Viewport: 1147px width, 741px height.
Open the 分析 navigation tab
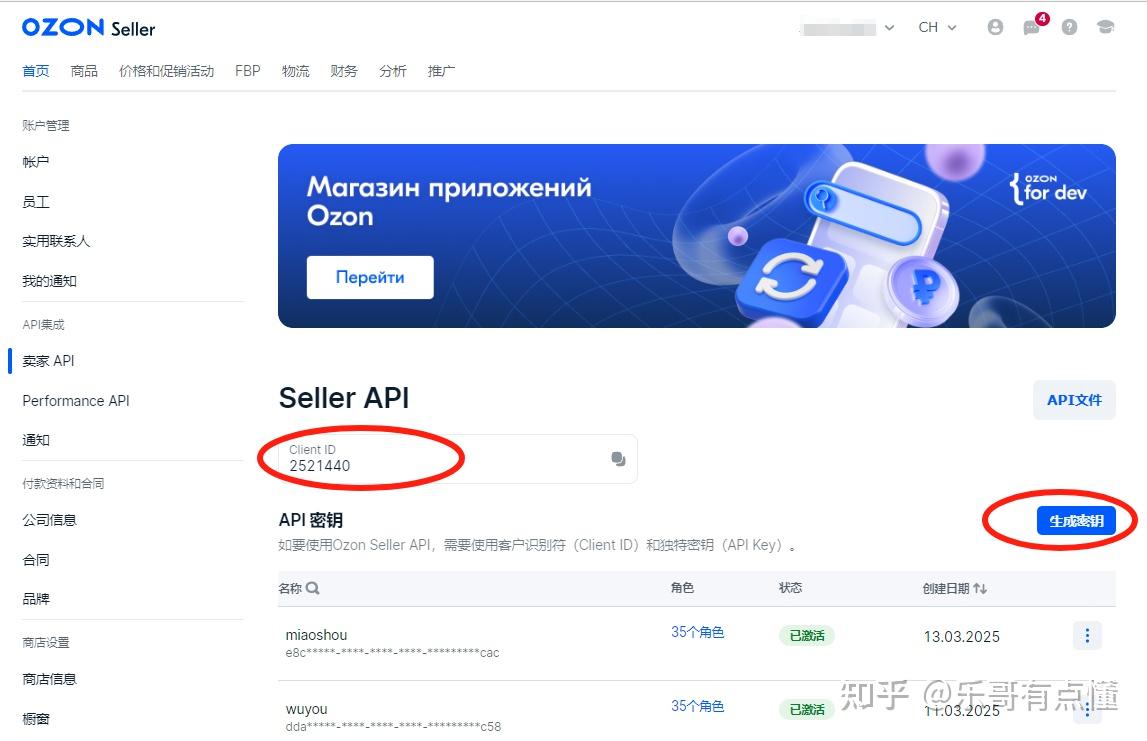tap(392, 71)
